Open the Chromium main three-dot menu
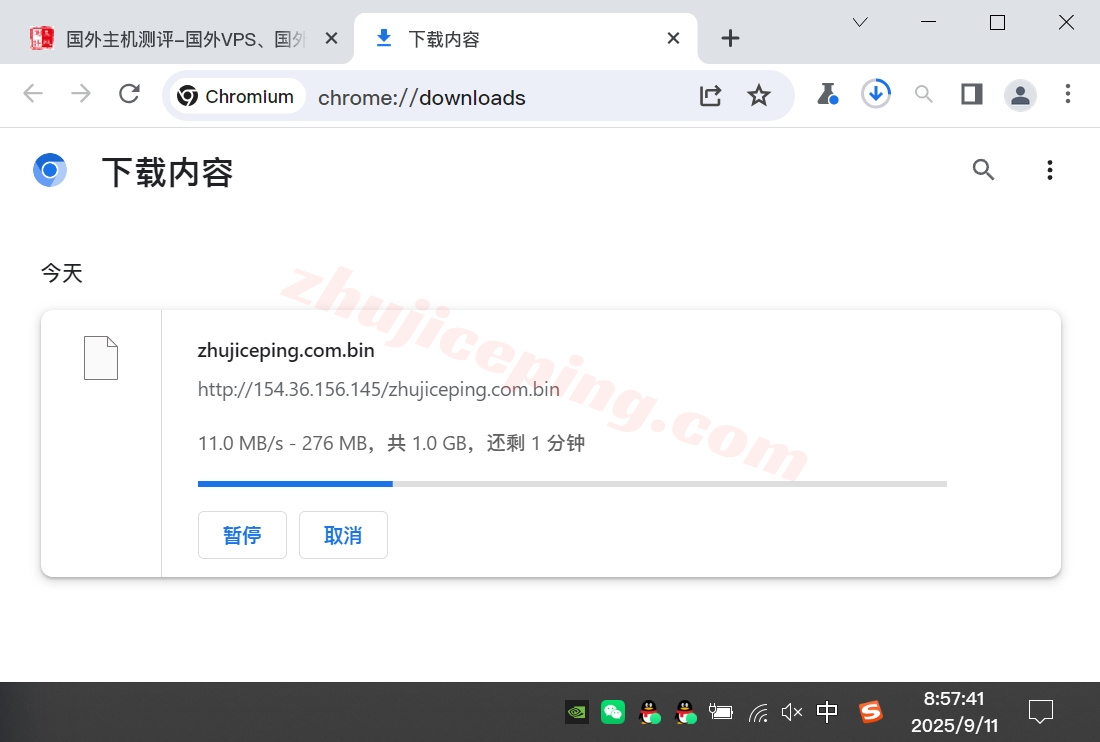Viewport: 1100px width, 742px height. click(x=1068, y=94)
